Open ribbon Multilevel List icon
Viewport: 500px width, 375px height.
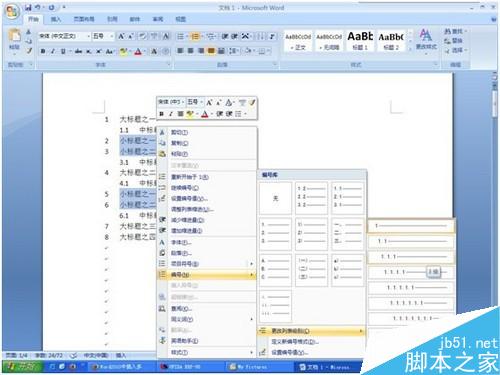(211, 36)
